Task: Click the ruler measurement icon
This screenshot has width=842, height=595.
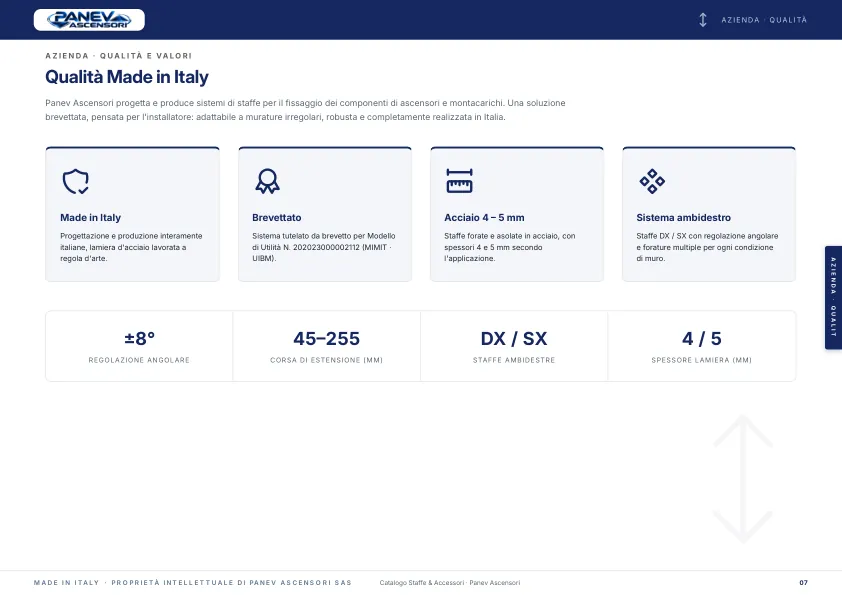Action: (459, 181)
